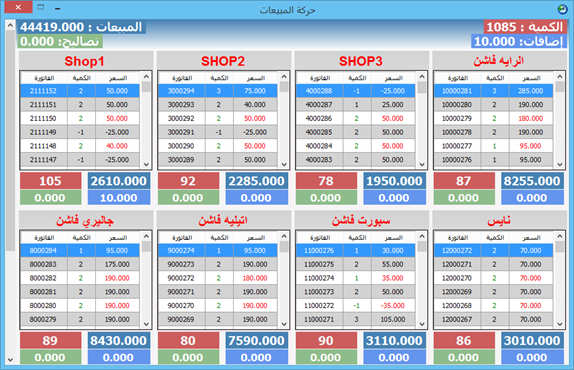Click the main window's left scrollbar down arrow
This screenshot has height=370, width=574.
[10, 360]
